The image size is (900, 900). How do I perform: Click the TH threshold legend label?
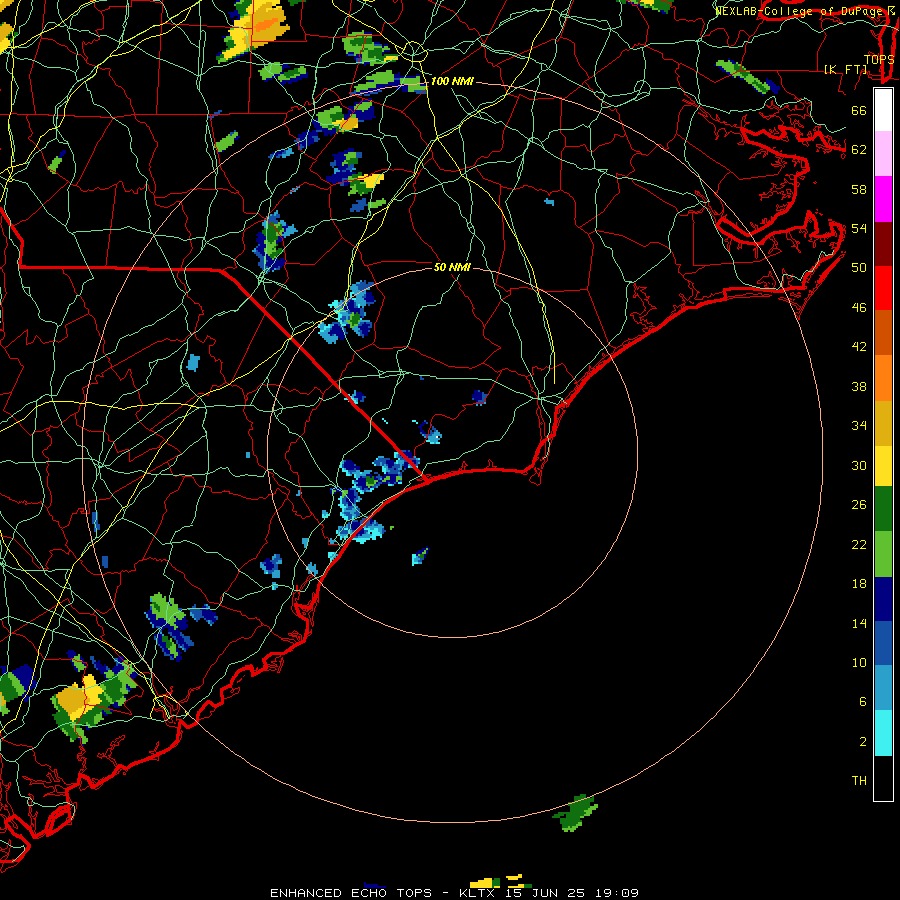(x=859, y=781)
